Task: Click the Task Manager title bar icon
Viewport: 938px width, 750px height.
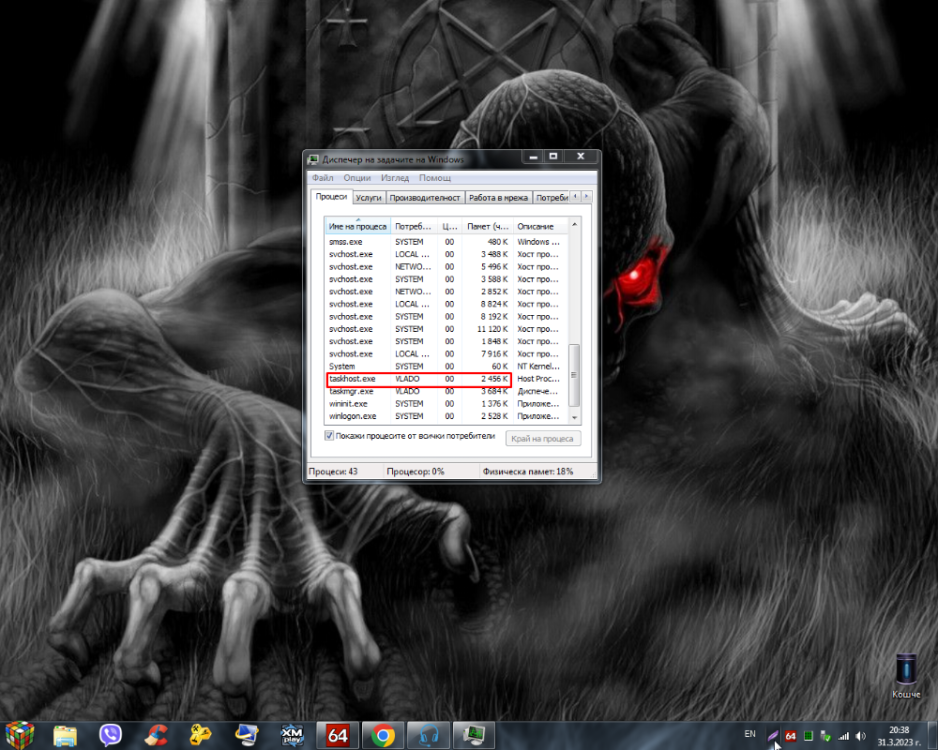Action: point(313,160)
